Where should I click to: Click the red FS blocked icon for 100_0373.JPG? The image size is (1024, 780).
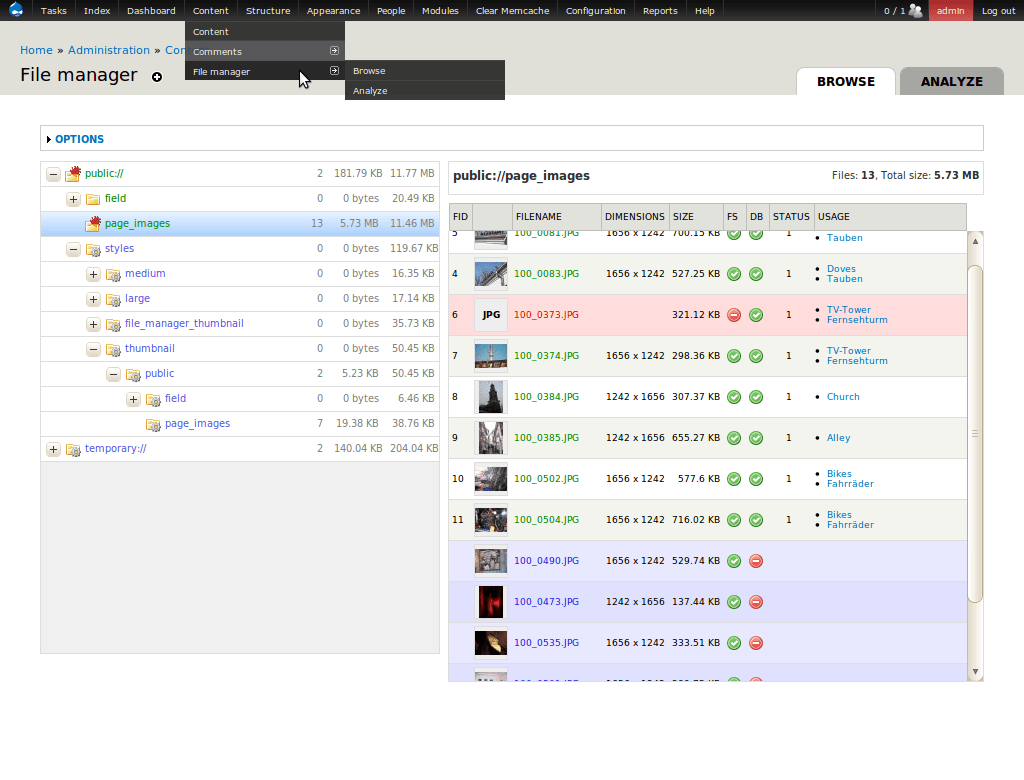click(x=734, y=314)
